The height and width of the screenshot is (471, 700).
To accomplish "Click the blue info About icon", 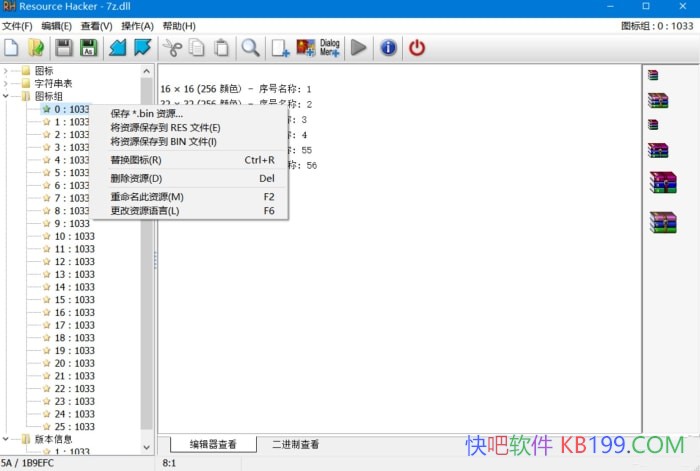I will [388, 47].
